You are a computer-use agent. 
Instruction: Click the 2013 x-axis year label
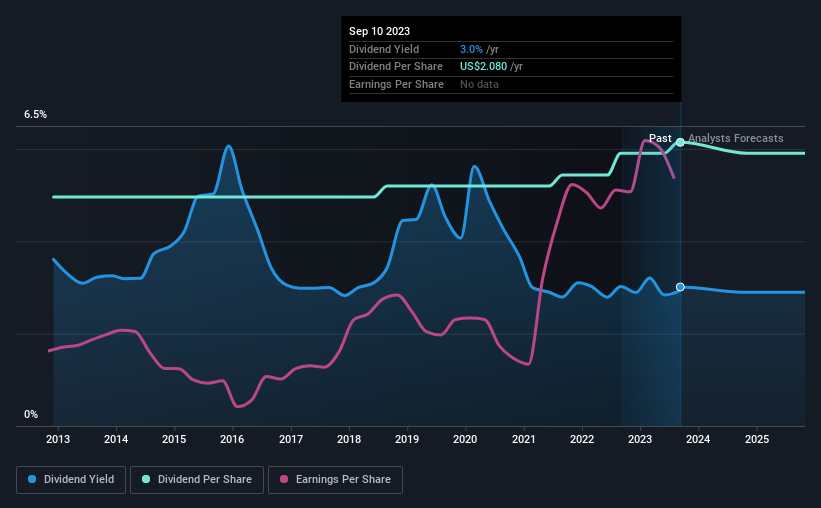tap(58, 439)
